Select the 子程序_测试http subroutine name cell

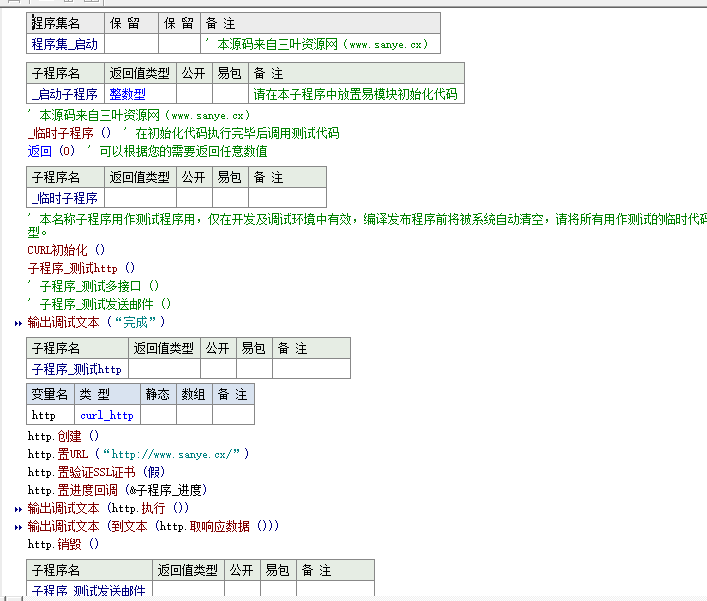(77, 370)
